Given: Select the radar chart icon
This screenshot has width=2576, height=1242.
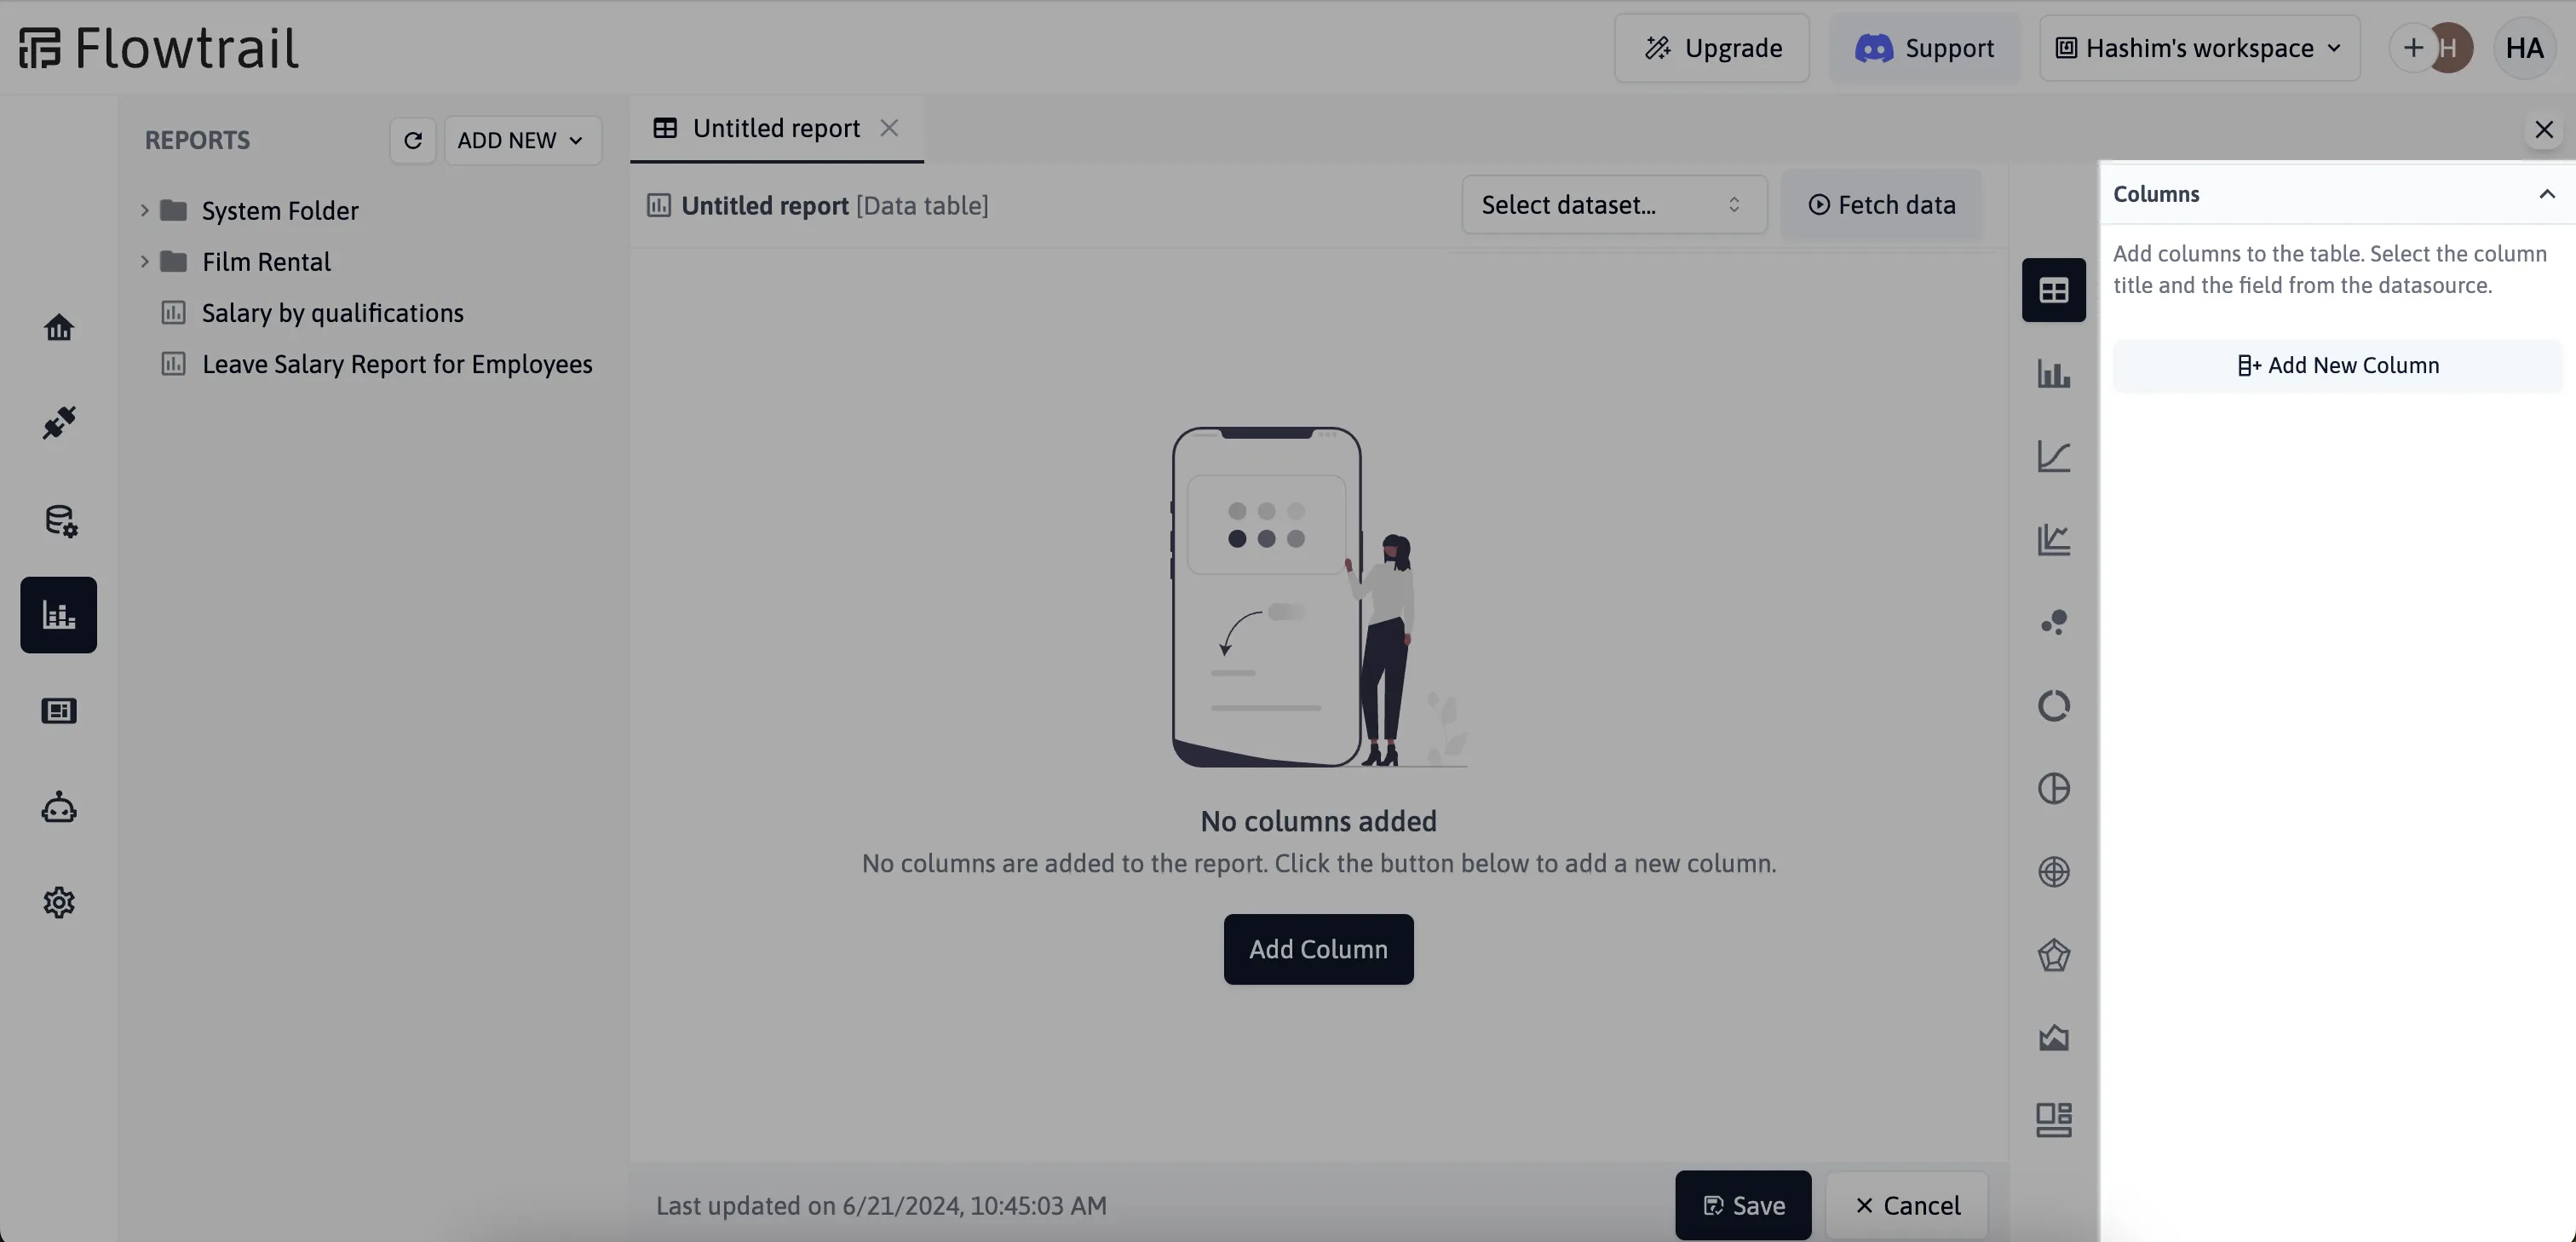Looking at the screenshot, I should pos(2054,954).
